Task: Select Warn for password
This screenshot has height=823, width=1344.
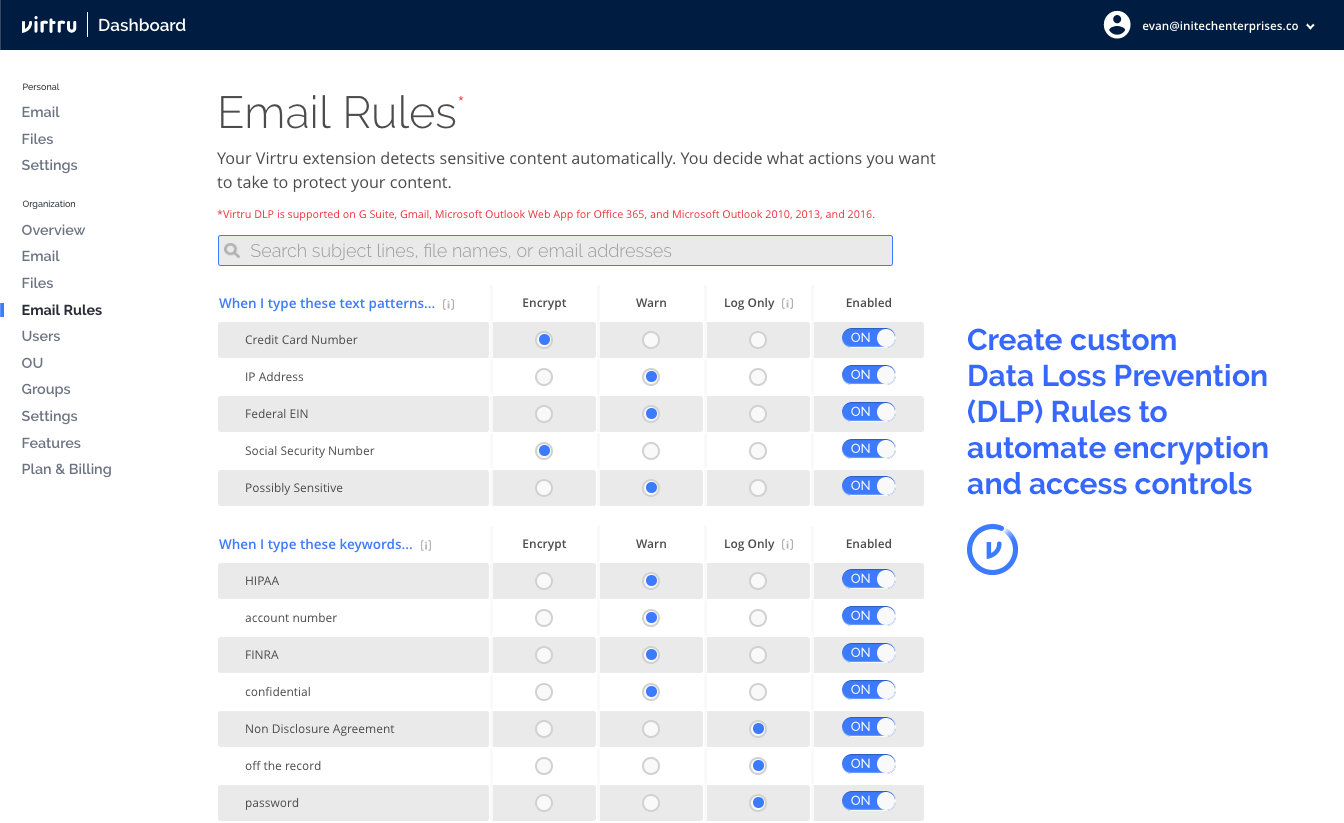Action: tap(651, 803)
